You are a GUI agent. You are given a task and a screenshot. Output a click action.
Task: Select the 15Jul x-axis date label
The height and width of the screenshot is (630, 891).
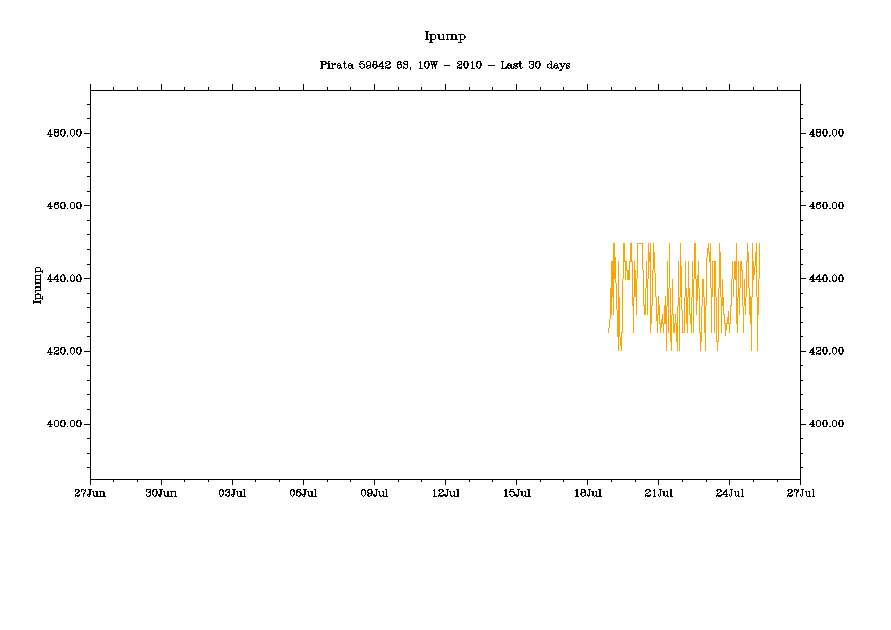tap(516, 493)
